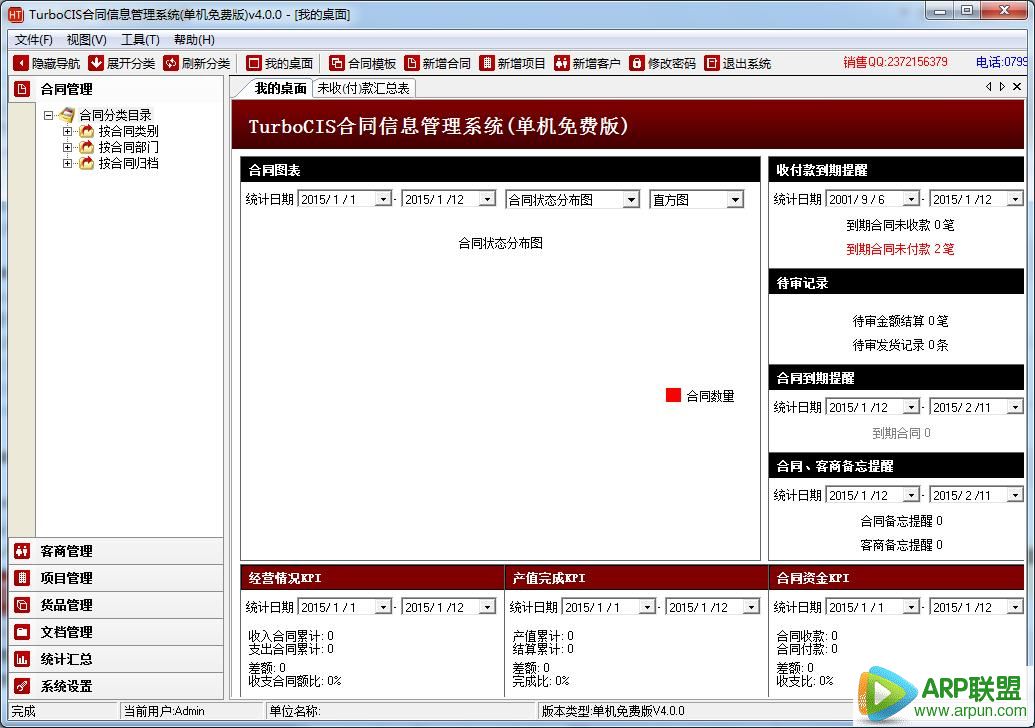
Task: Open the 工具(T) menu
Action: pyautogui.click(x=140, y=40)
